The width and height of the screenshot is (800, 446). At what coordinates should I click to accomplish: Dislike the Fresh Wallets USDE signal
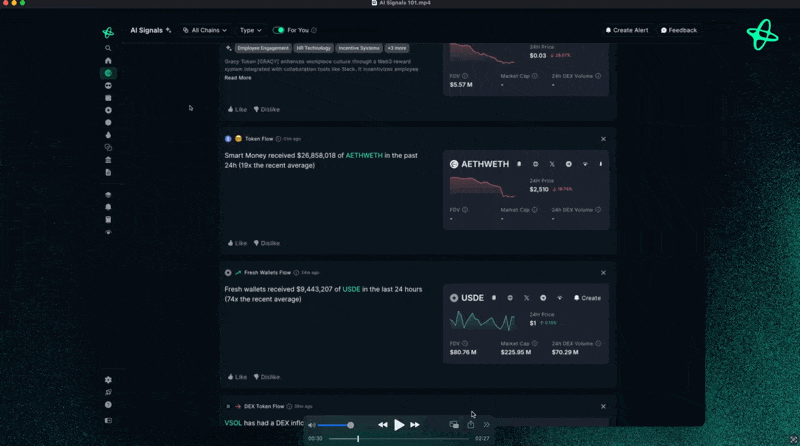[x=267, y=377]
